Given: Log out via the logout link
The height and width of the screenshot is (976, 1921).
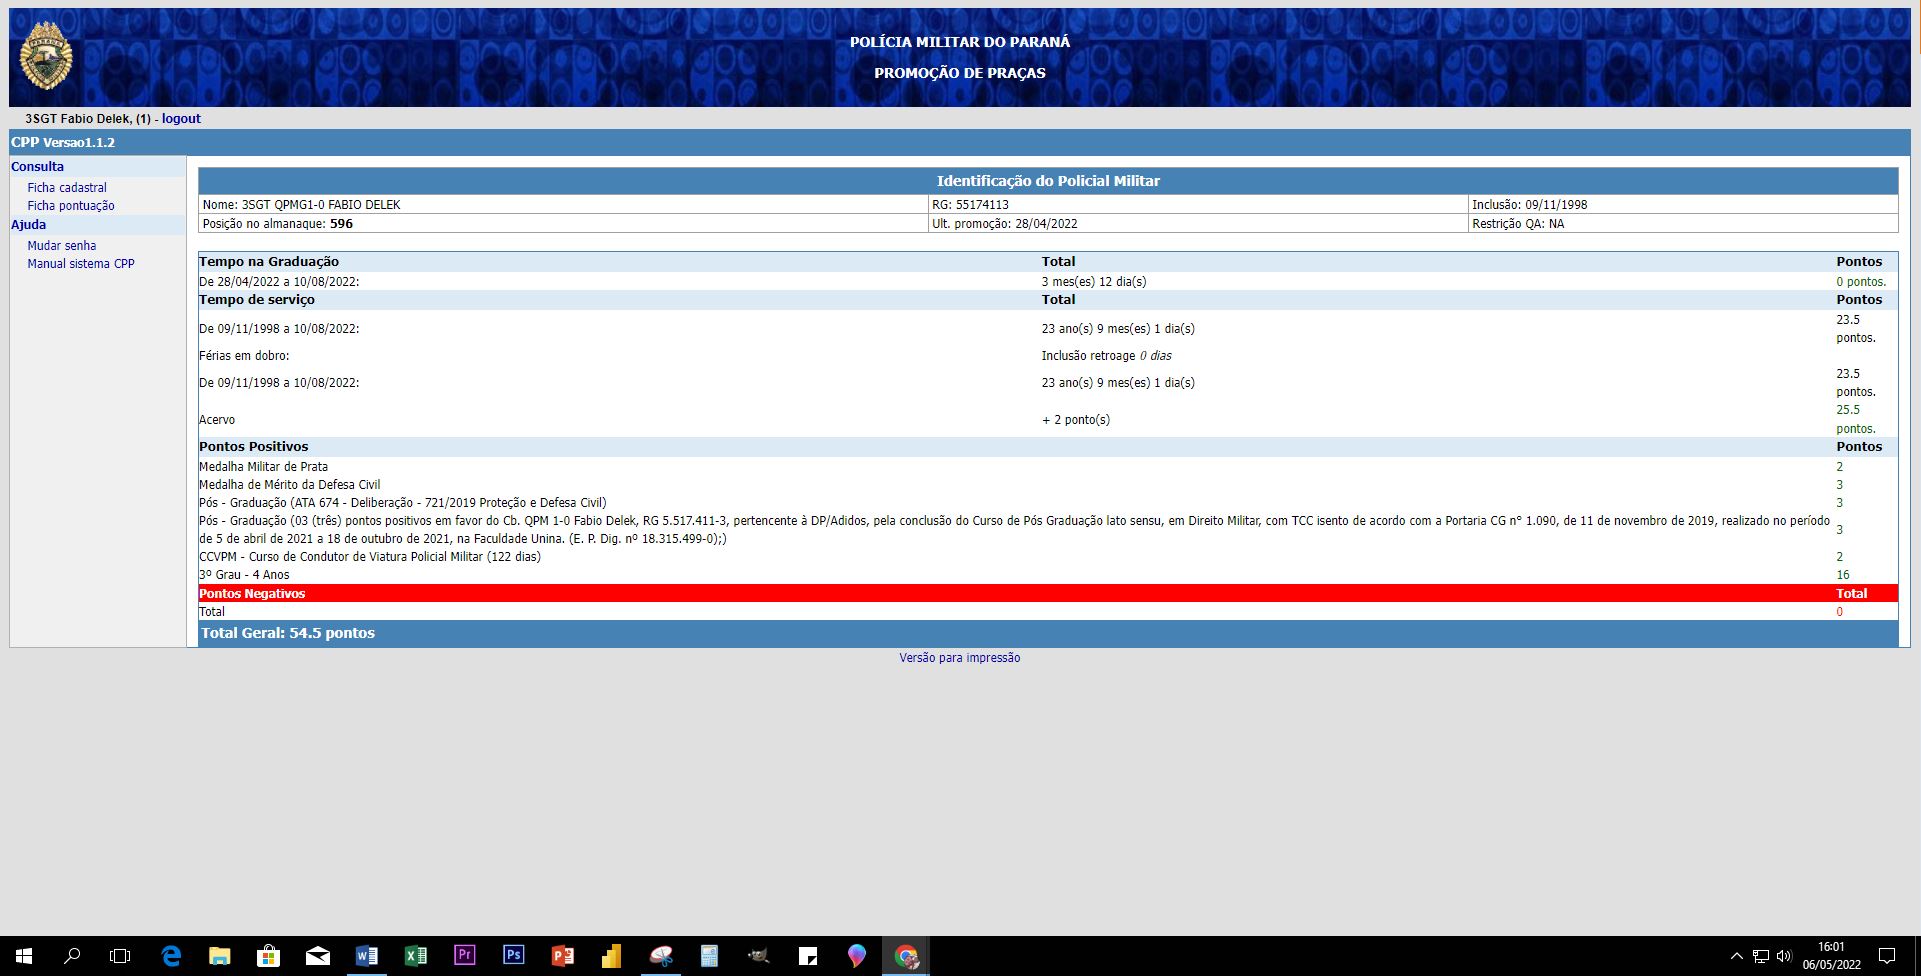Looking at the screenshot, I should (181, 119).
